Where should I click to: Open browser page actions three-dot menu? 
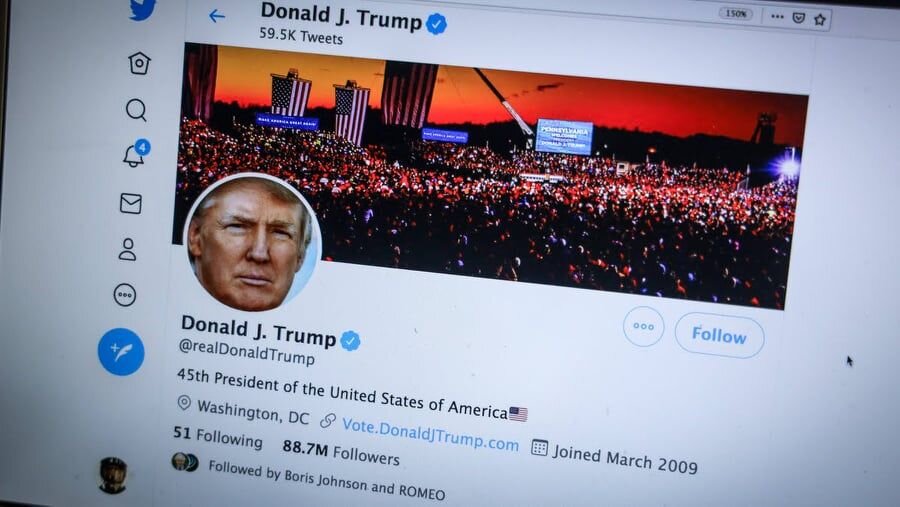(x=777, y=17)
